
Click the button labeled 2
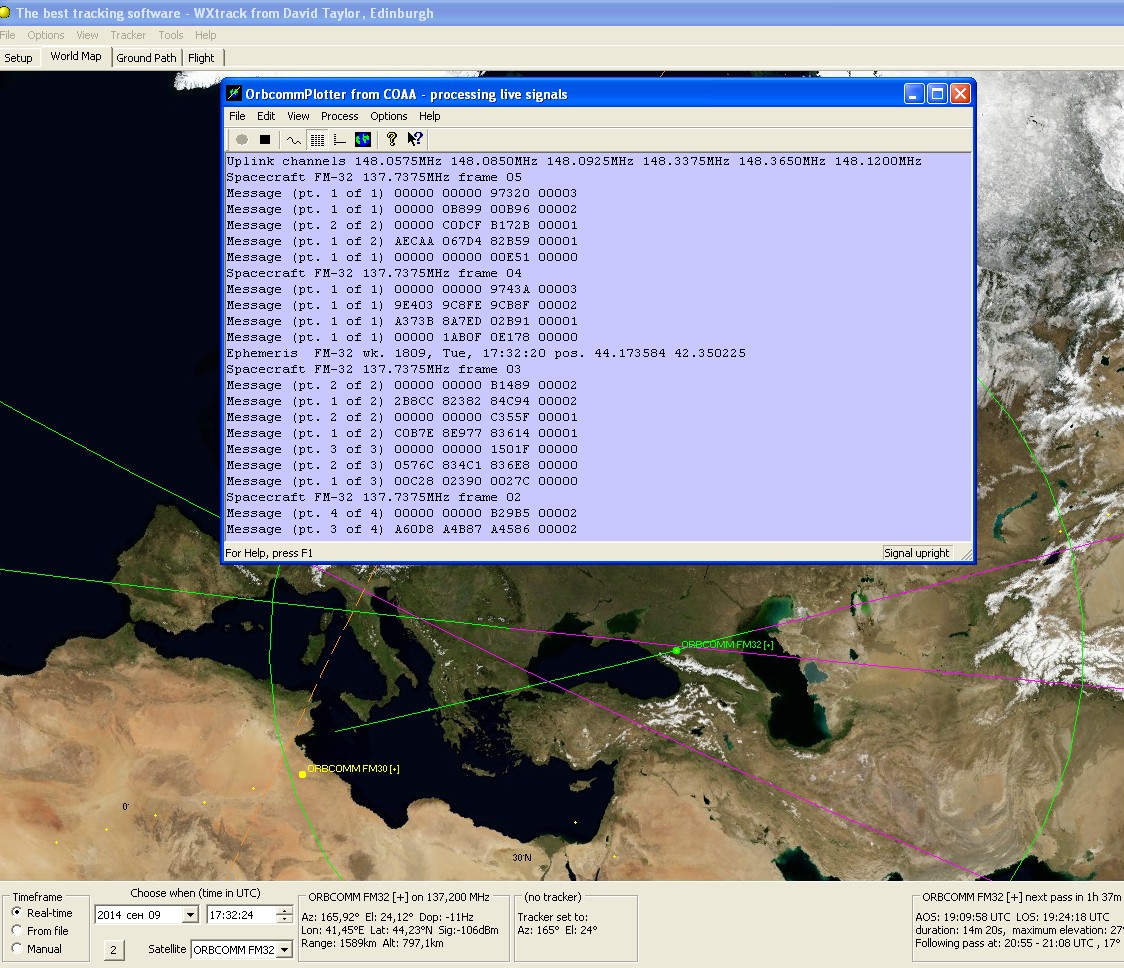[x=113, y=949]
